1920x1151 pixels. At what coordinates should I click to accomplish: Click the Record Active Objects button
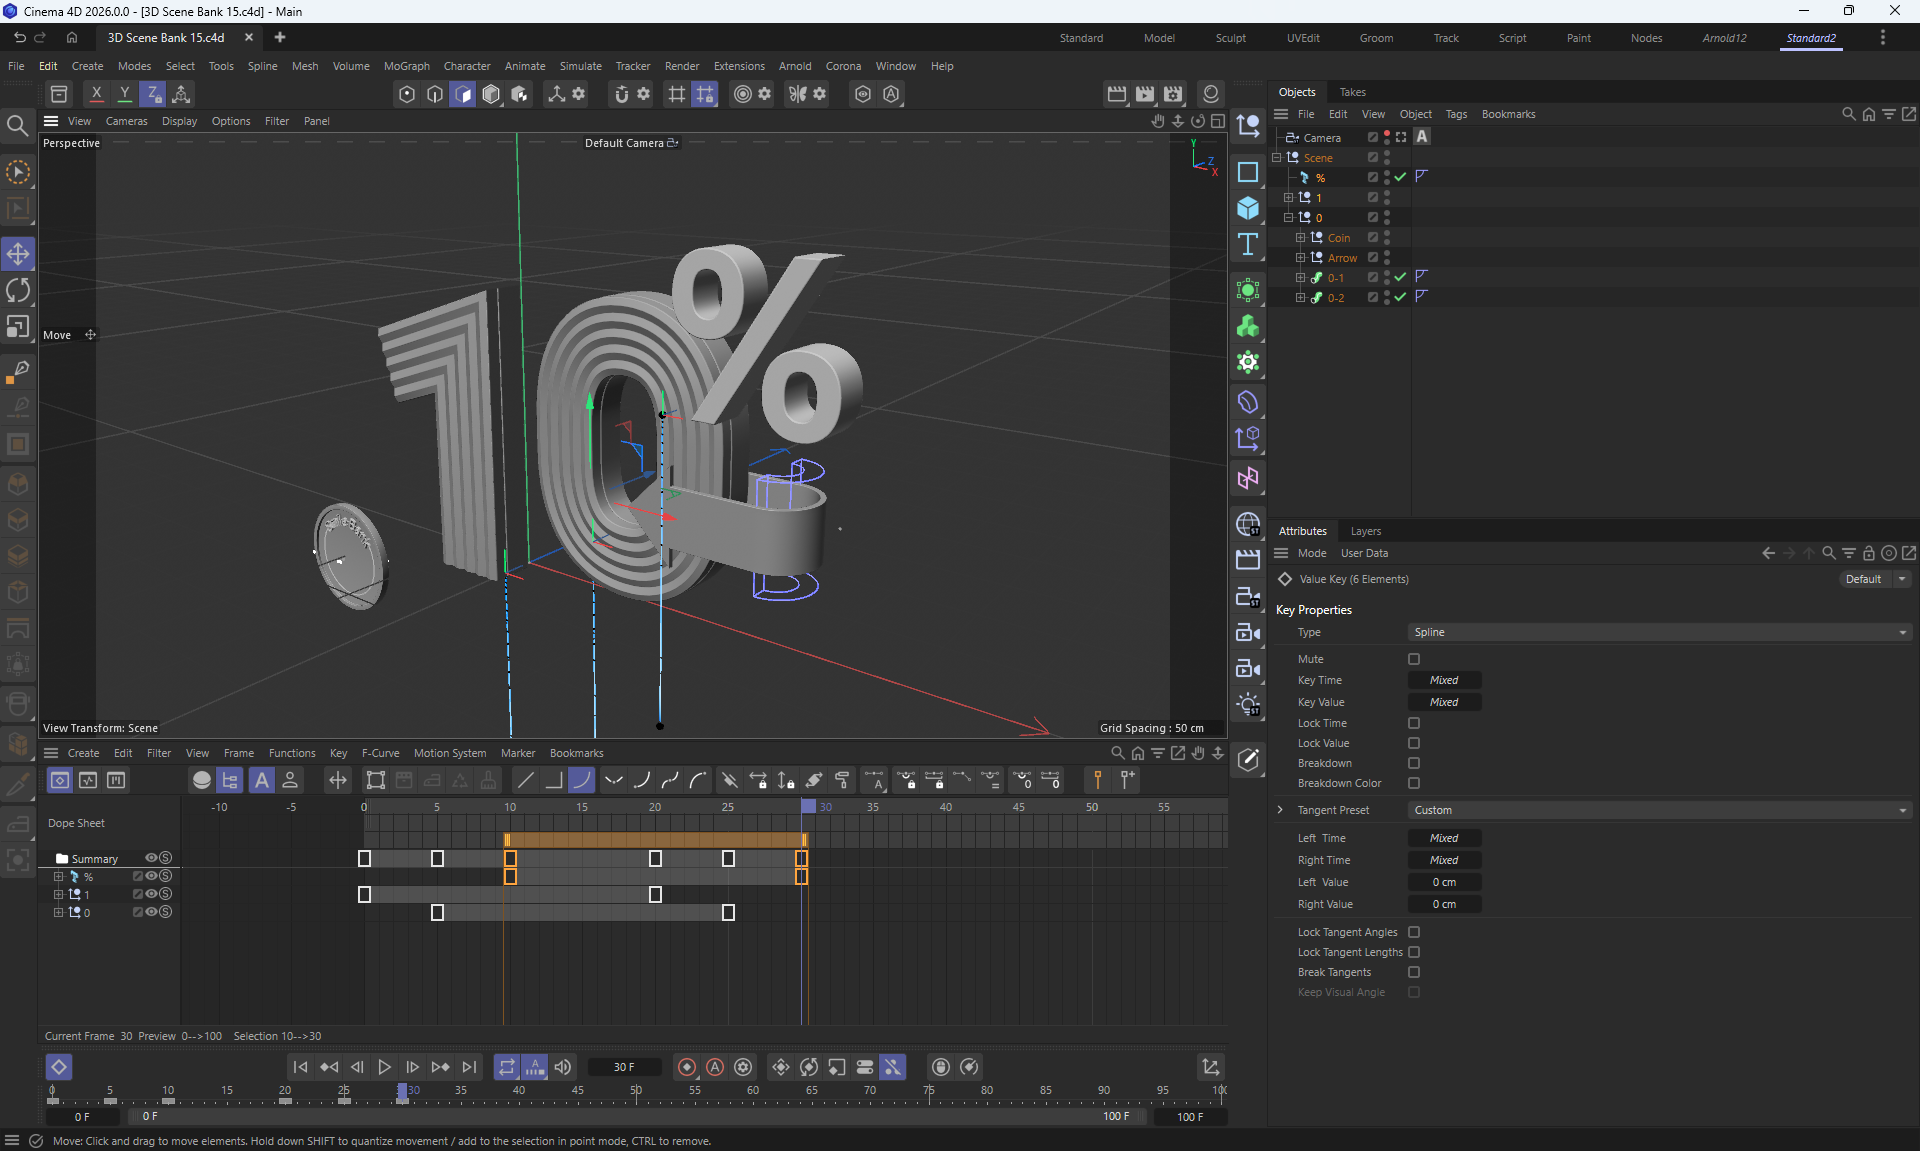click(687, 1067)
